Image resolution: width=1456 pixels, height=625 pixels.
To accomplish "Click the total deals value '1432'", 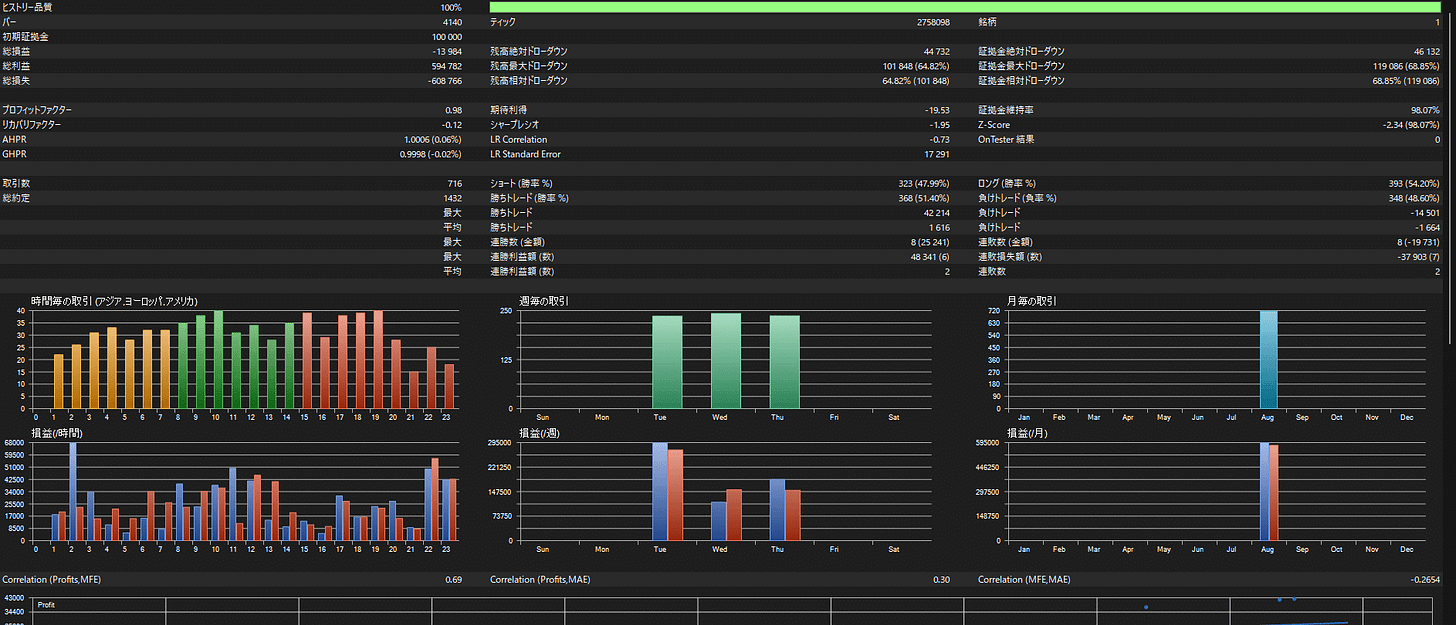I will (x=452, y=198).
